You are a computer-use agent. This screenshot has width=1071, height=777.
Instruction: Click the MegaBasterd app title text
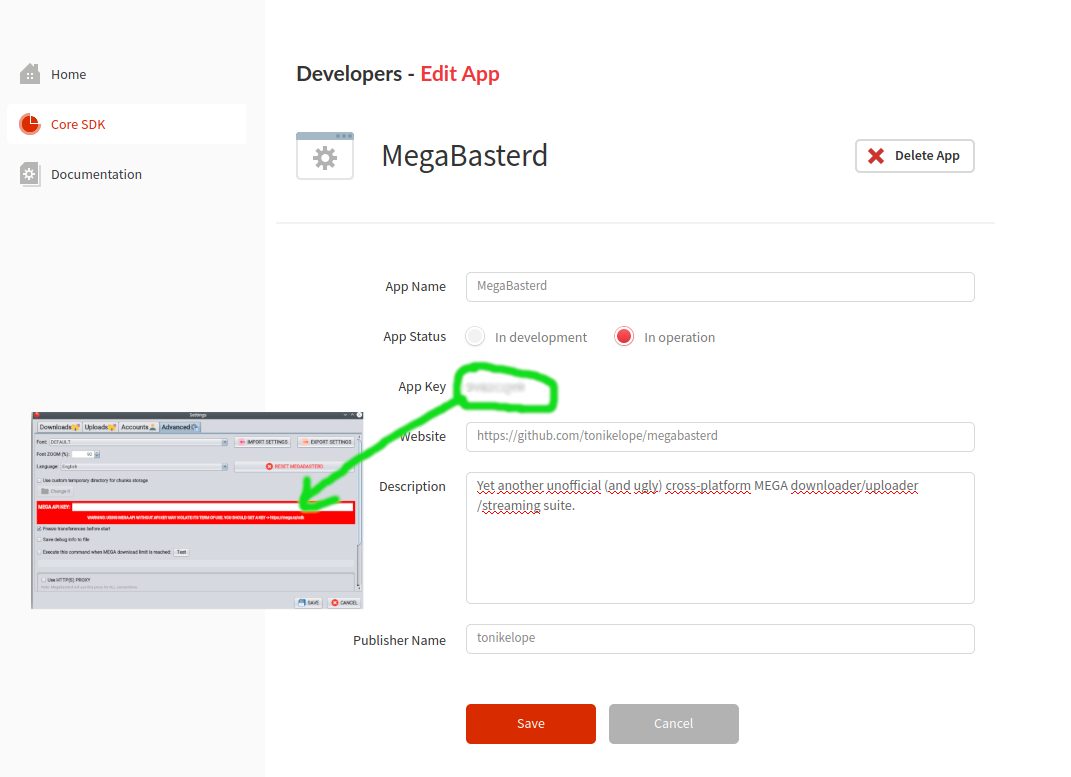pos(464,156)
